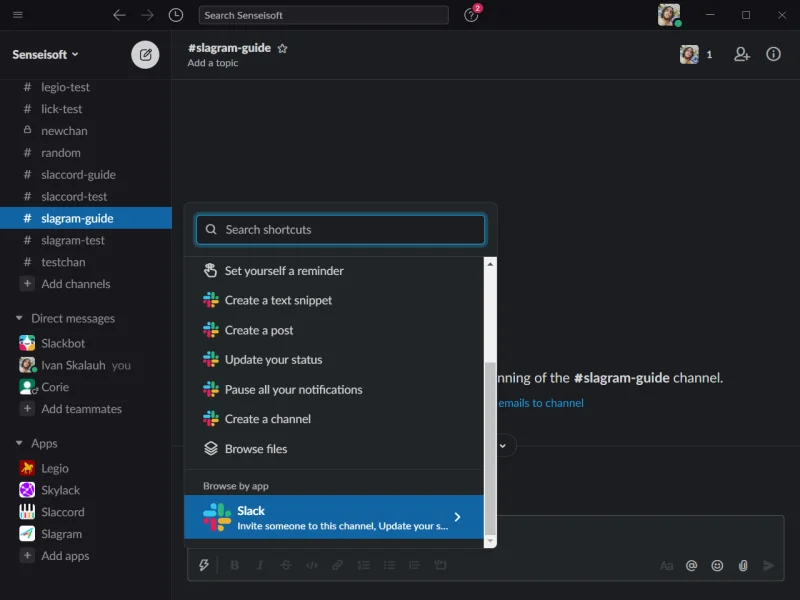Click Add apps in sidebar

(65, 556)
